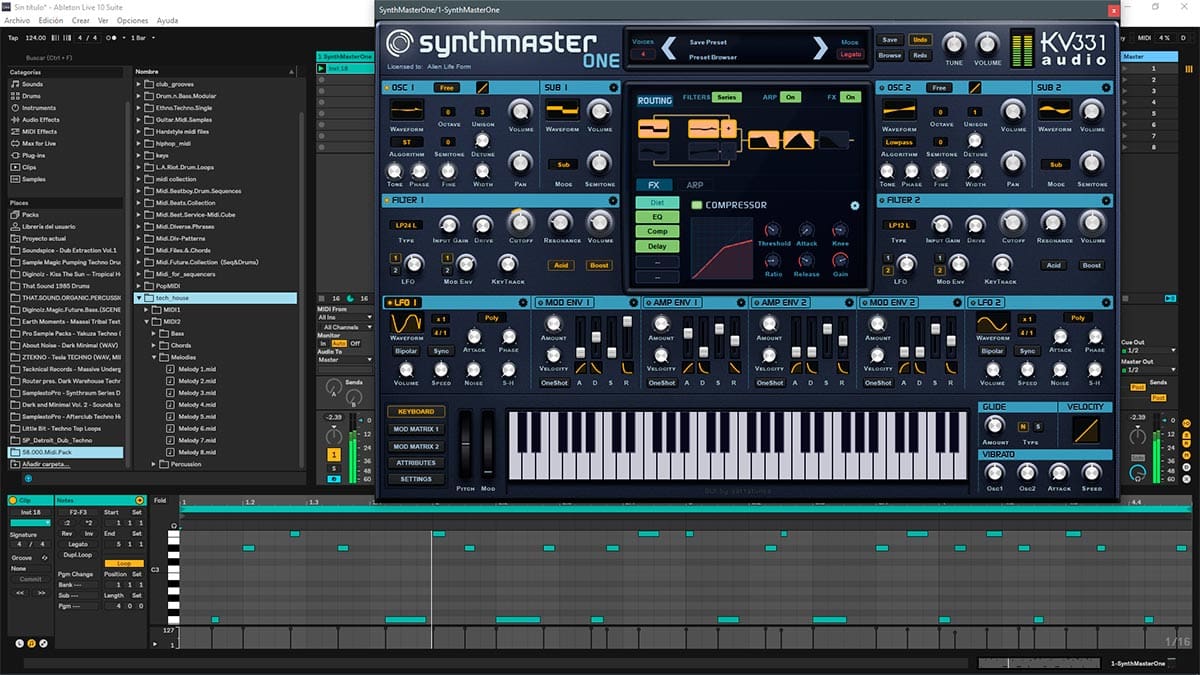The width and height of the screenshot is (1200, 675).
Task: Open the SETTINGS page in SynthMaster
Action: (416, 479)
